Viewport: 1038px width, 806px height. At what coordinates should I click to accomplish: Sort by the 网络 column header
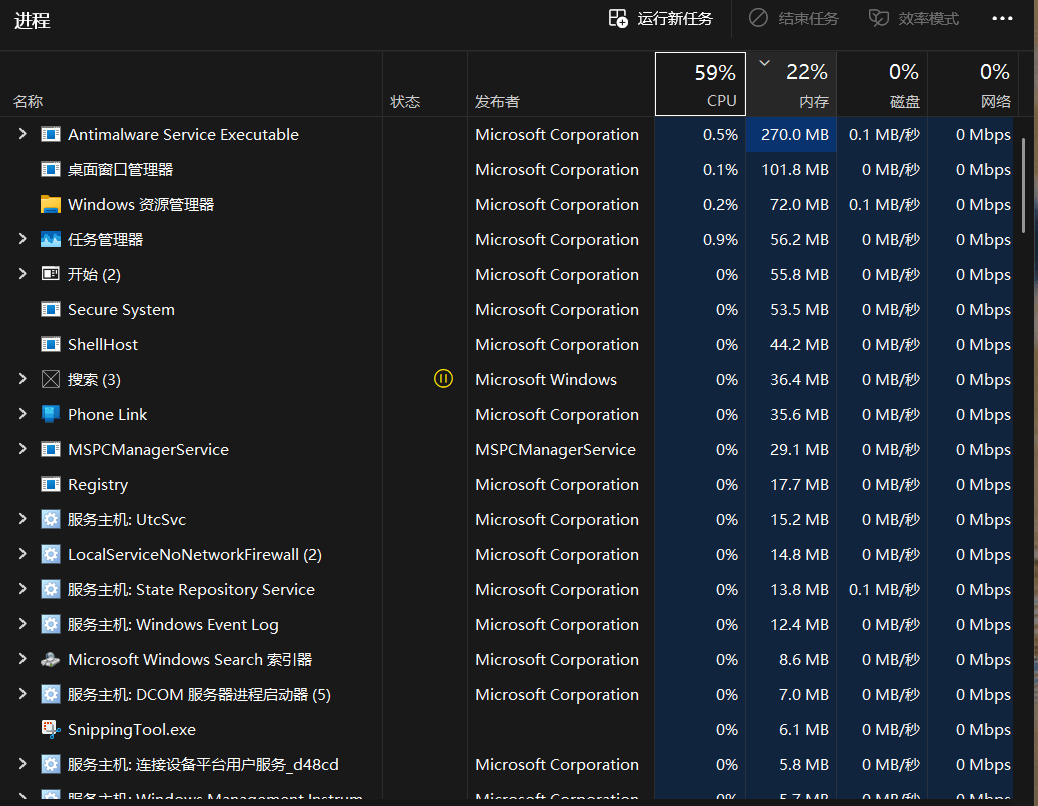[973, 84]
